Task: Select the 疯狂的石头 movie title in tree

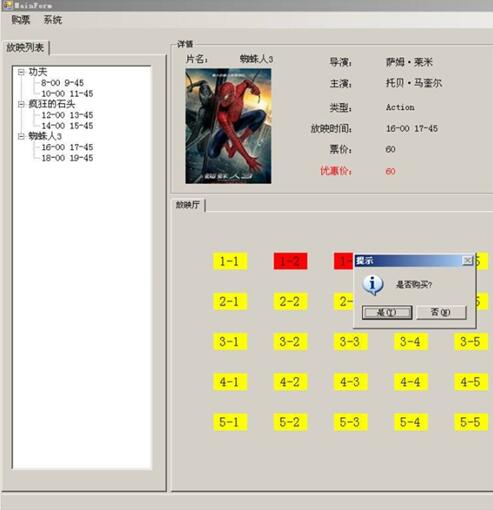Action: (52, 104)
